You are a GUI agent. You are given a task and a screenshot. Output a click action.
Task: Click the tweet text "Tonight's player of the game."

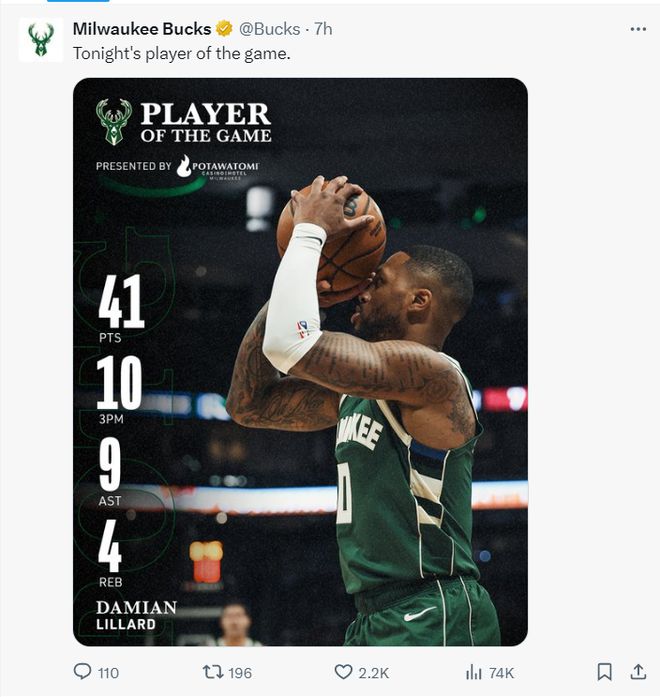[182, 53]
